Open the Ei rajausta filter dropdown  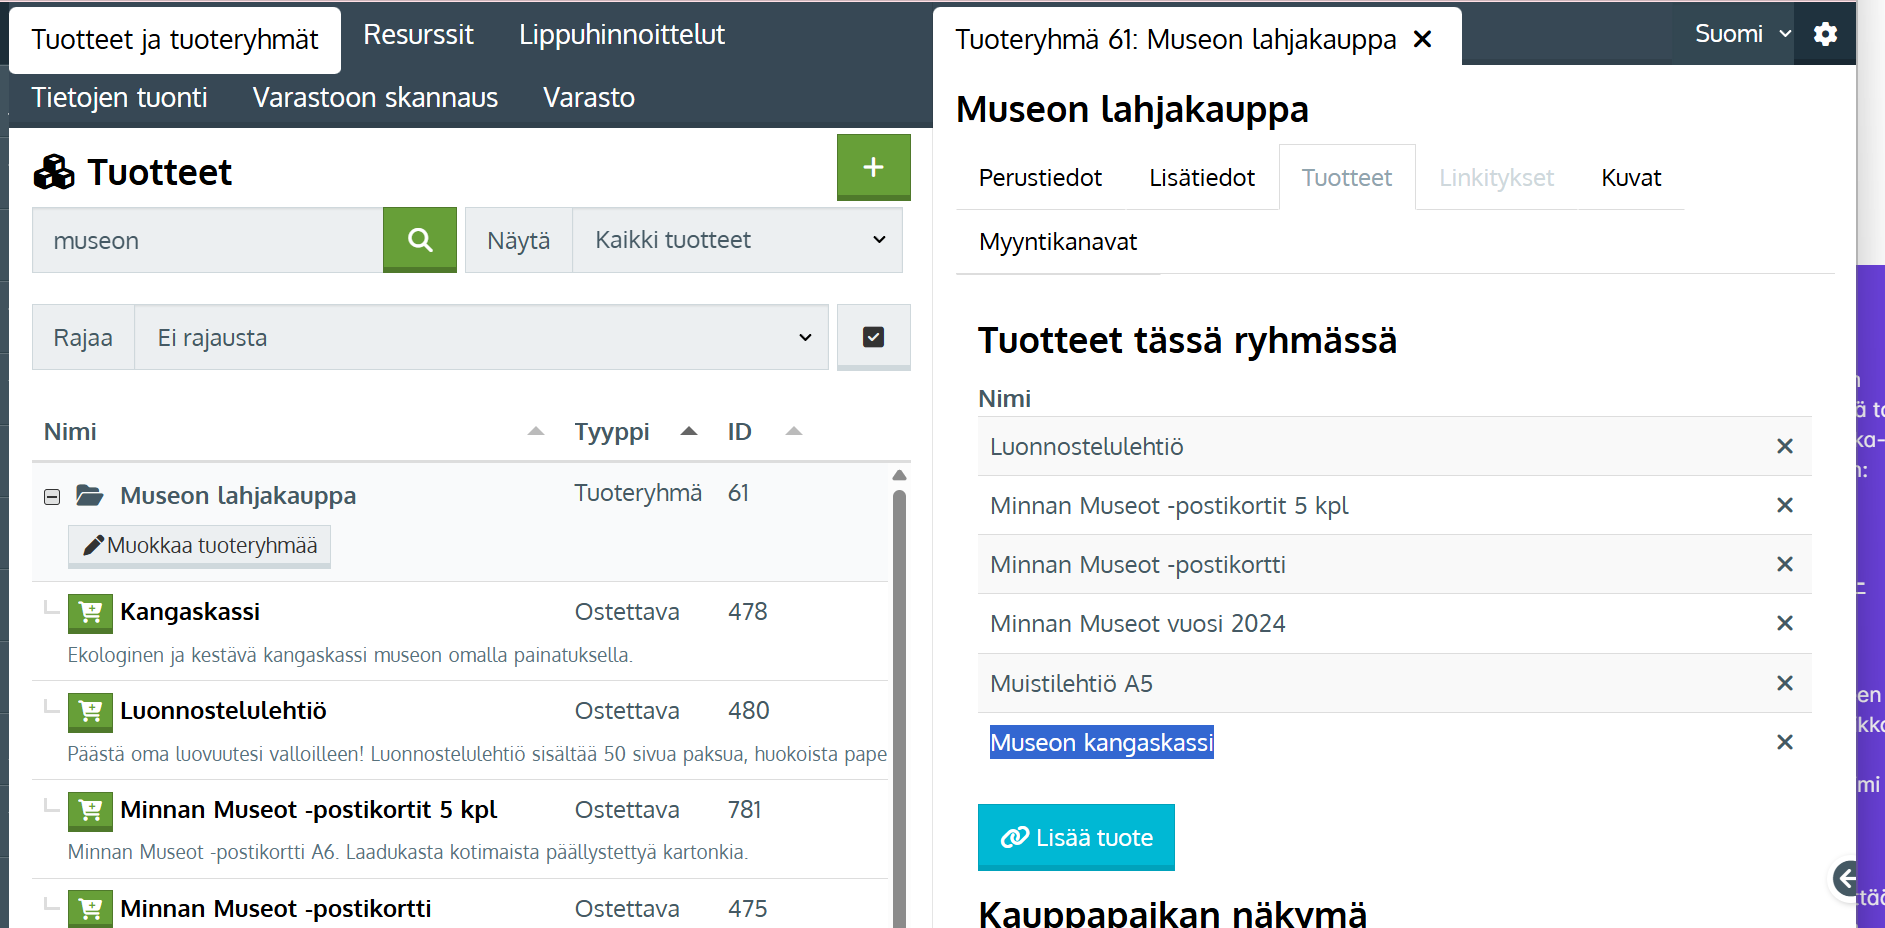point(481,337)
